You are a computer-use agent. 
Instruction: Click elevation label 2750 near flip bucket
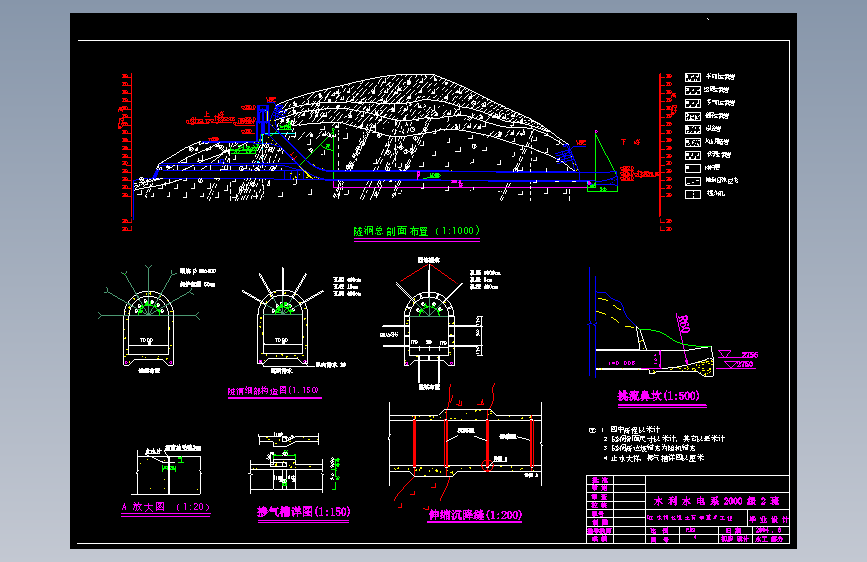coord(745,364)
